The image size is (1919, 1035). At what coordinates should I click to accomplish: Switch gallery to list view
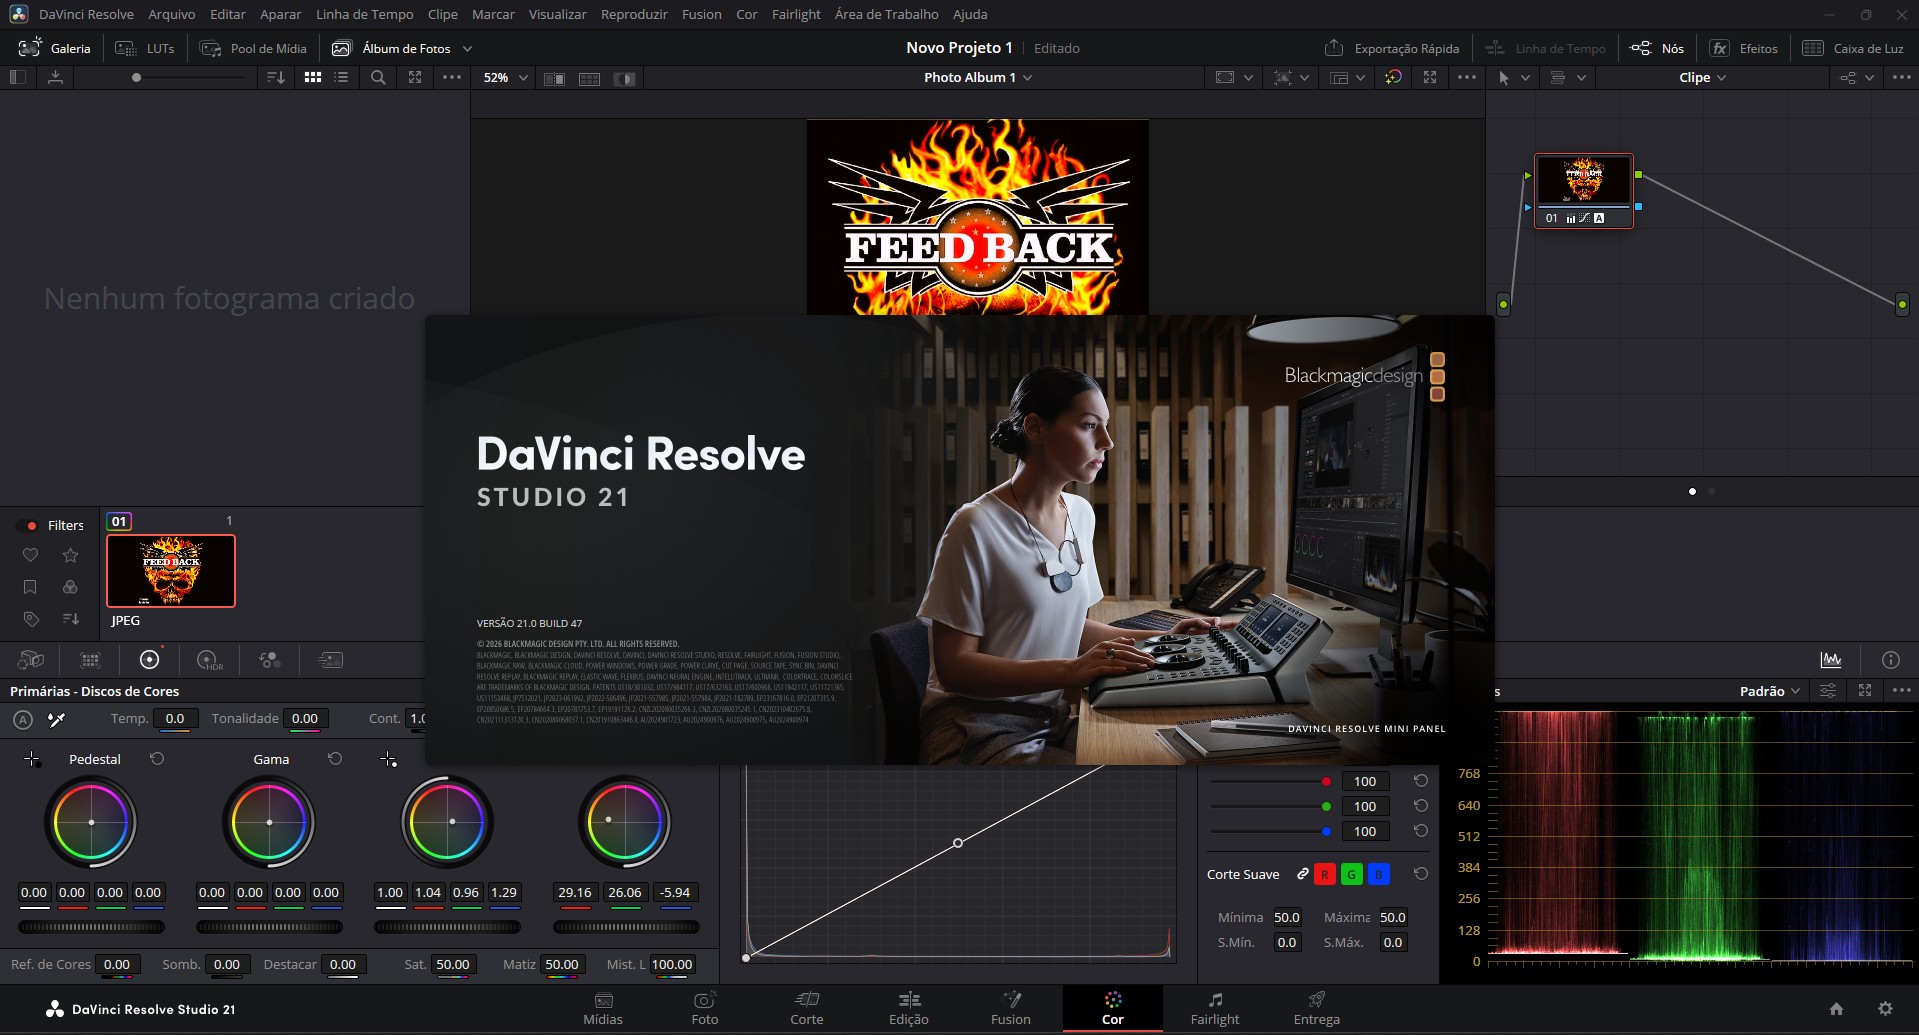coord(341,77)
